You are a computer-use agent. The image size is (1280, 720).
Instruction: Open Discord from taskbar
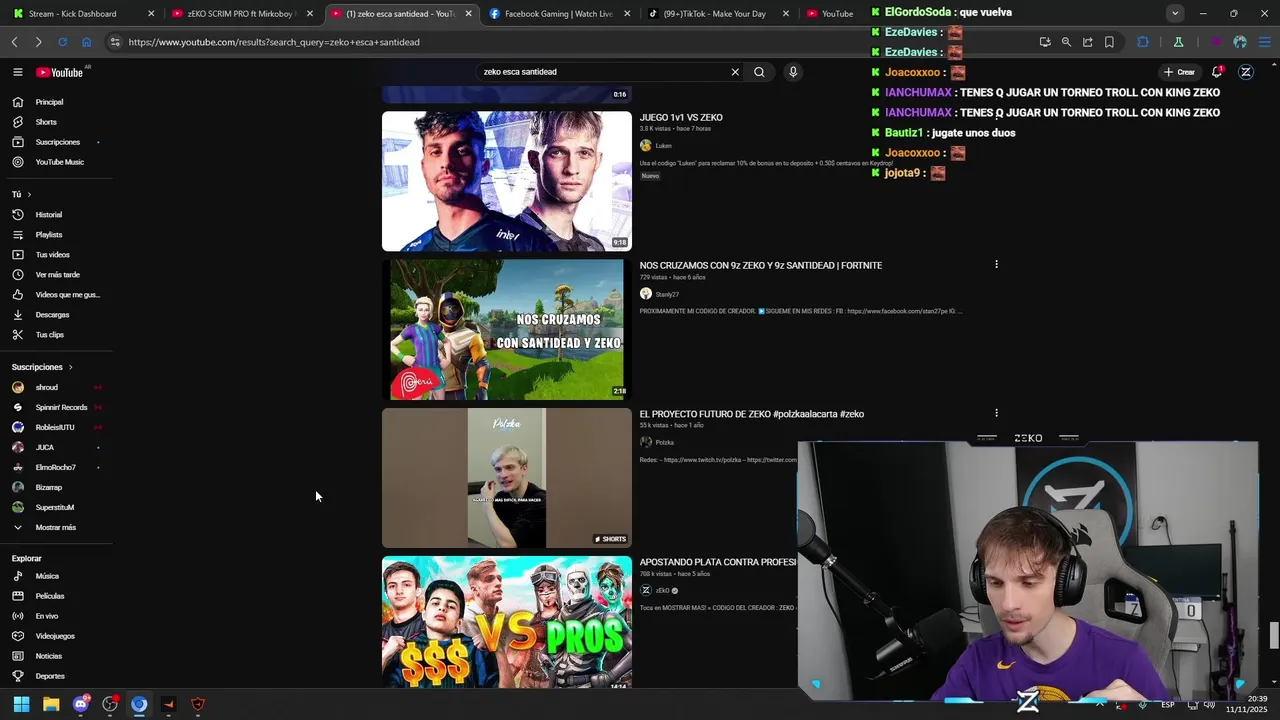click(81, 704)
